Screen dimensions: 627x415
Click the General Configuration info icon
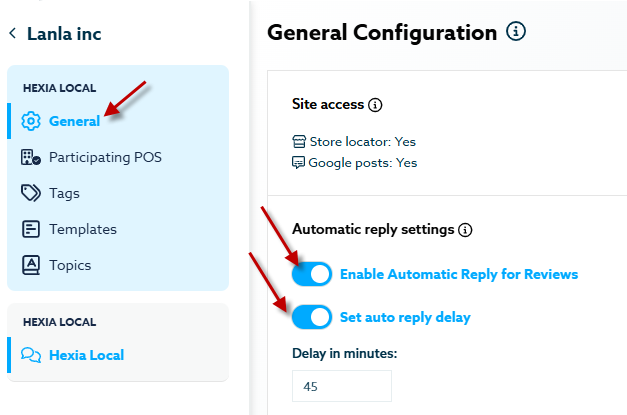click(516, 32)
